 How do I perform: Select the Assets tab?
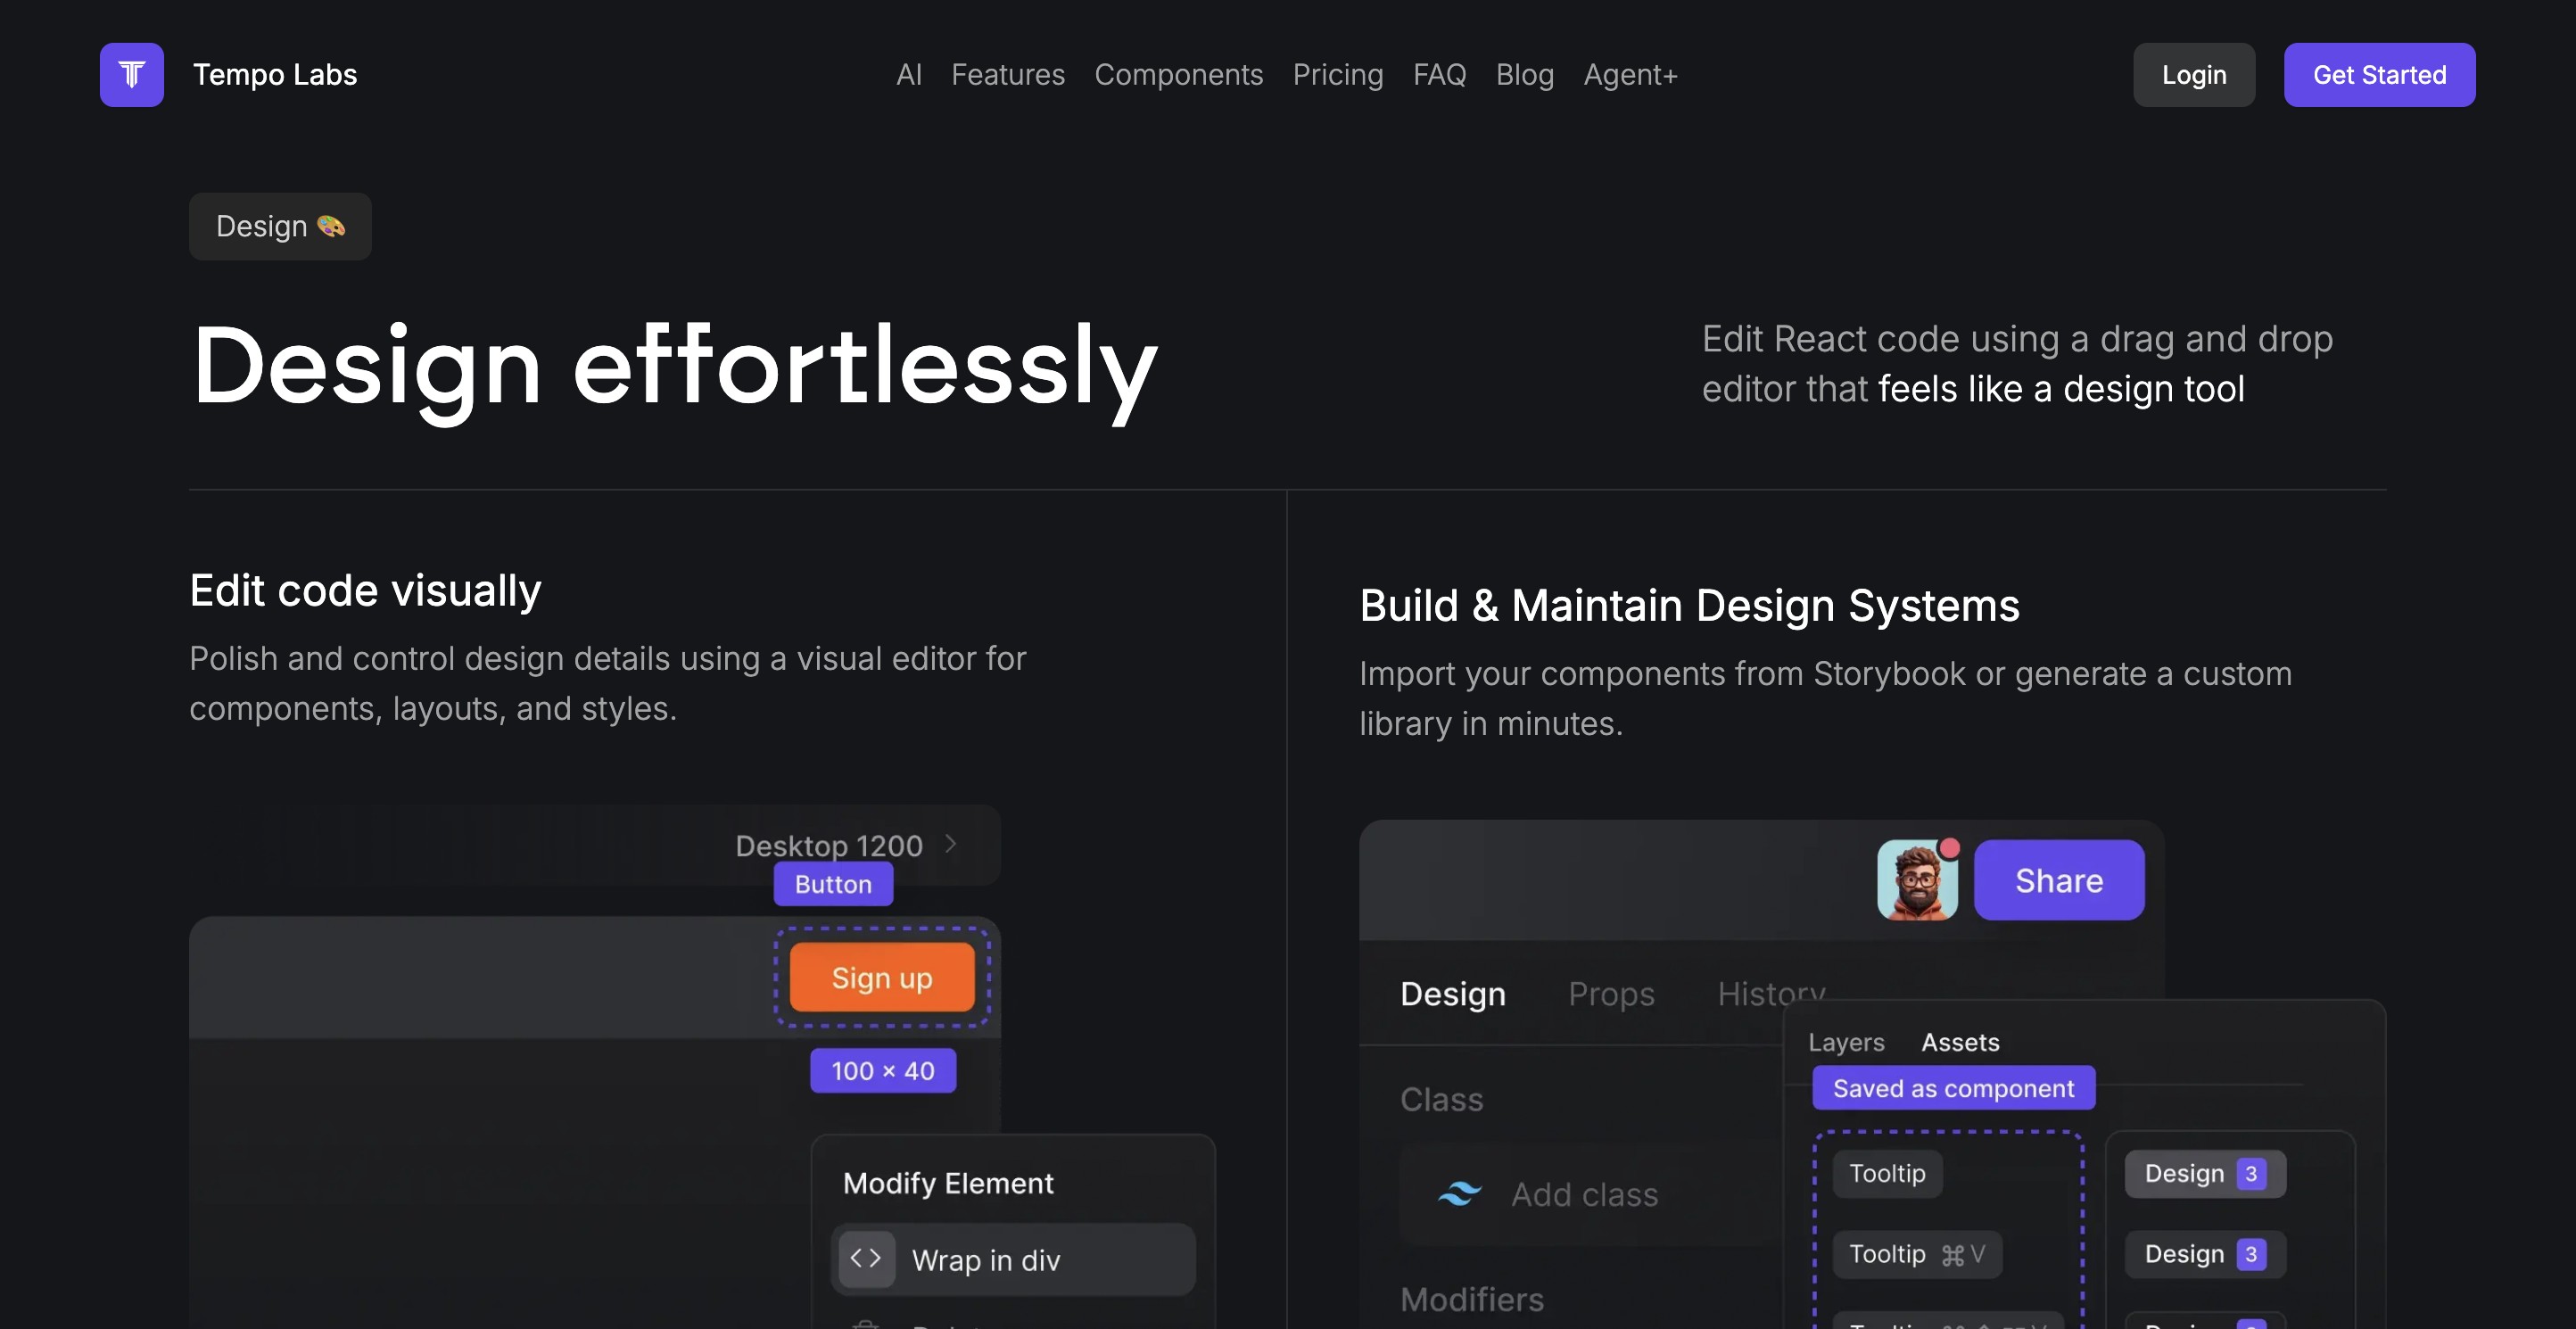(x=1960, y=1042)
